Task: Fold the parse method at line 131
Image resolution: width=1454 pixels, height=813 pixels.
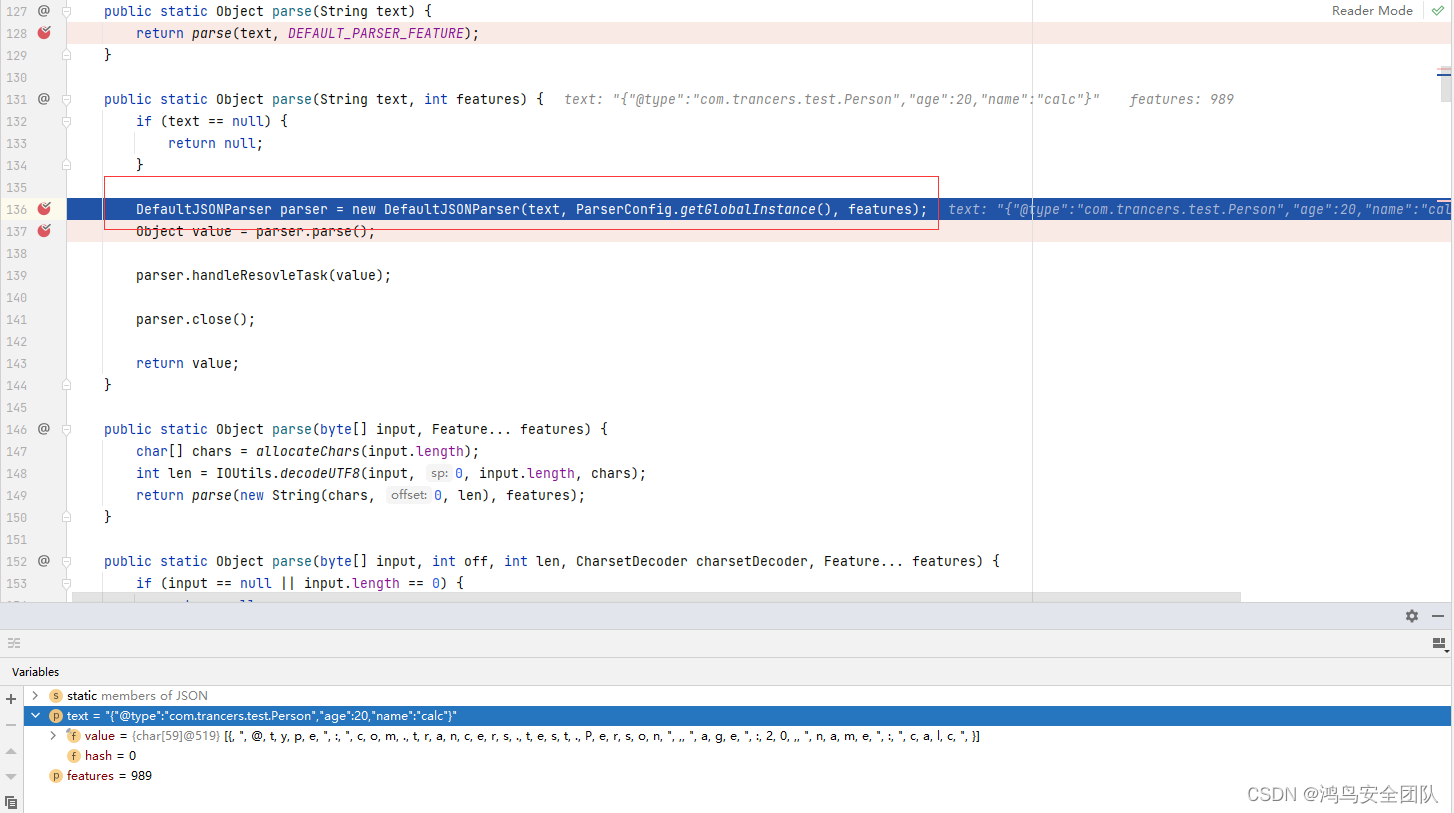Action: click(67, 99)
